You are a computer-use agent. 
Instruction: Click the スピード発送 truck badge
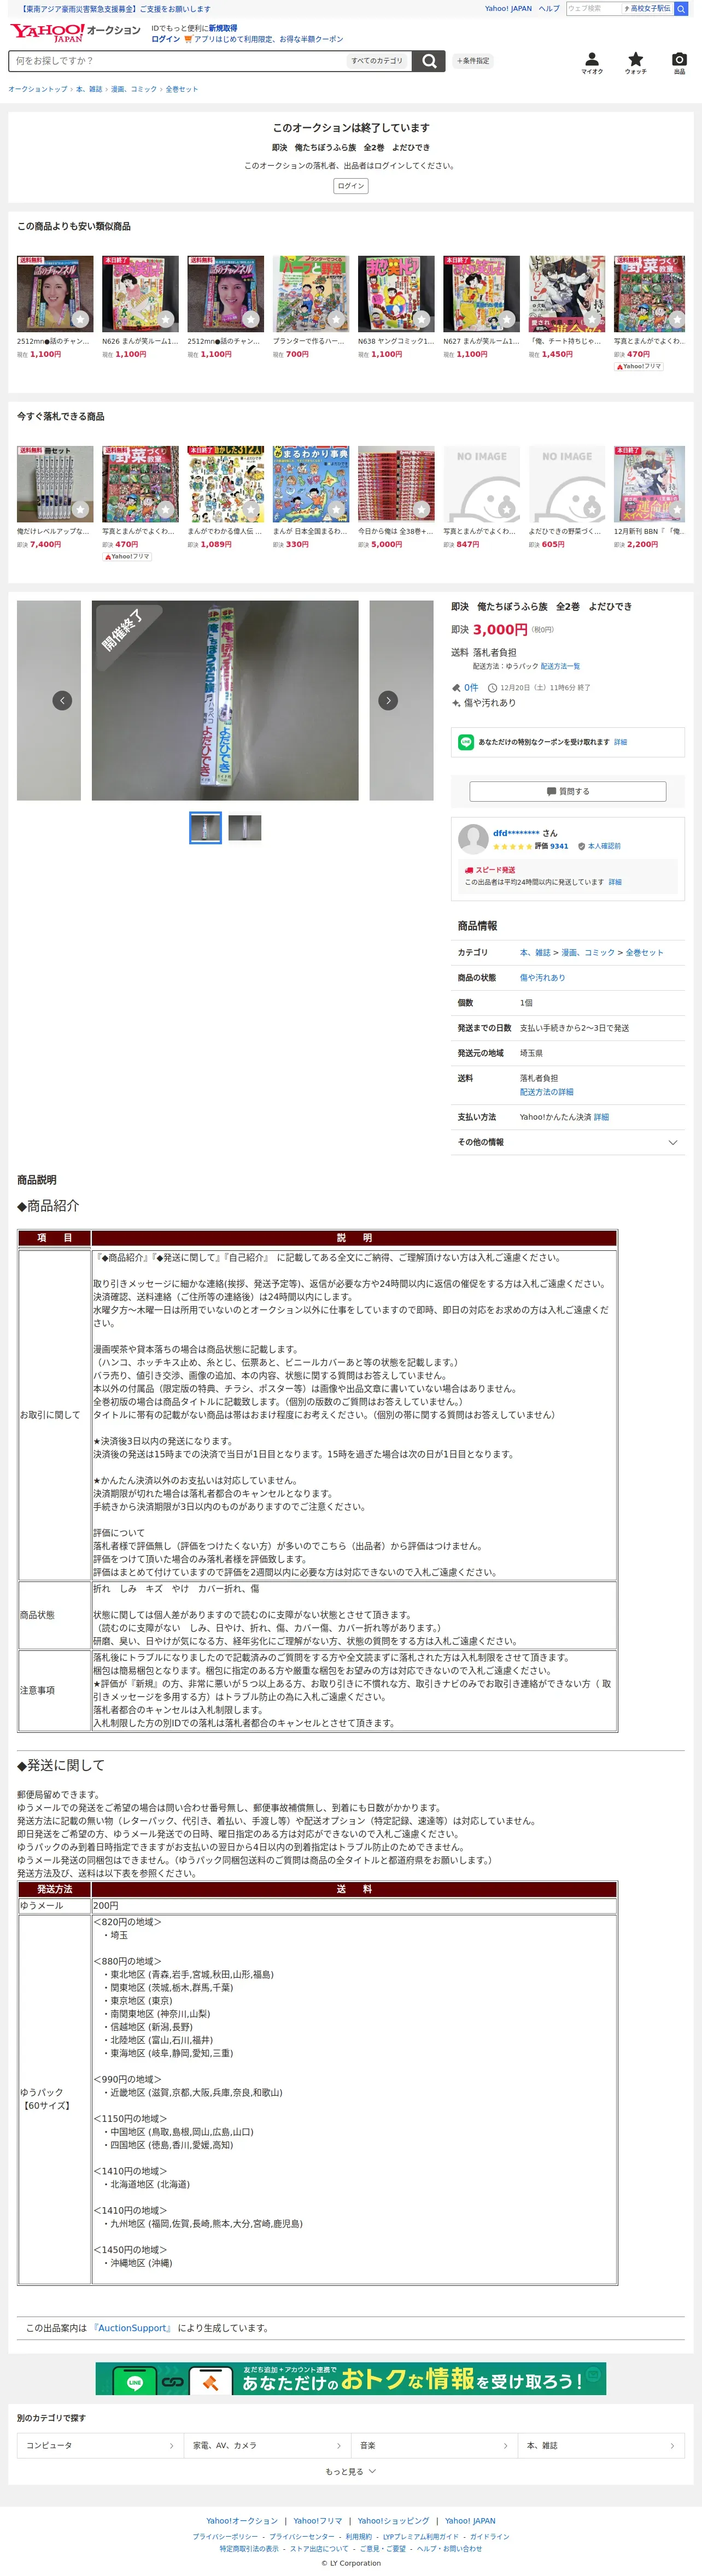point(490,869)
